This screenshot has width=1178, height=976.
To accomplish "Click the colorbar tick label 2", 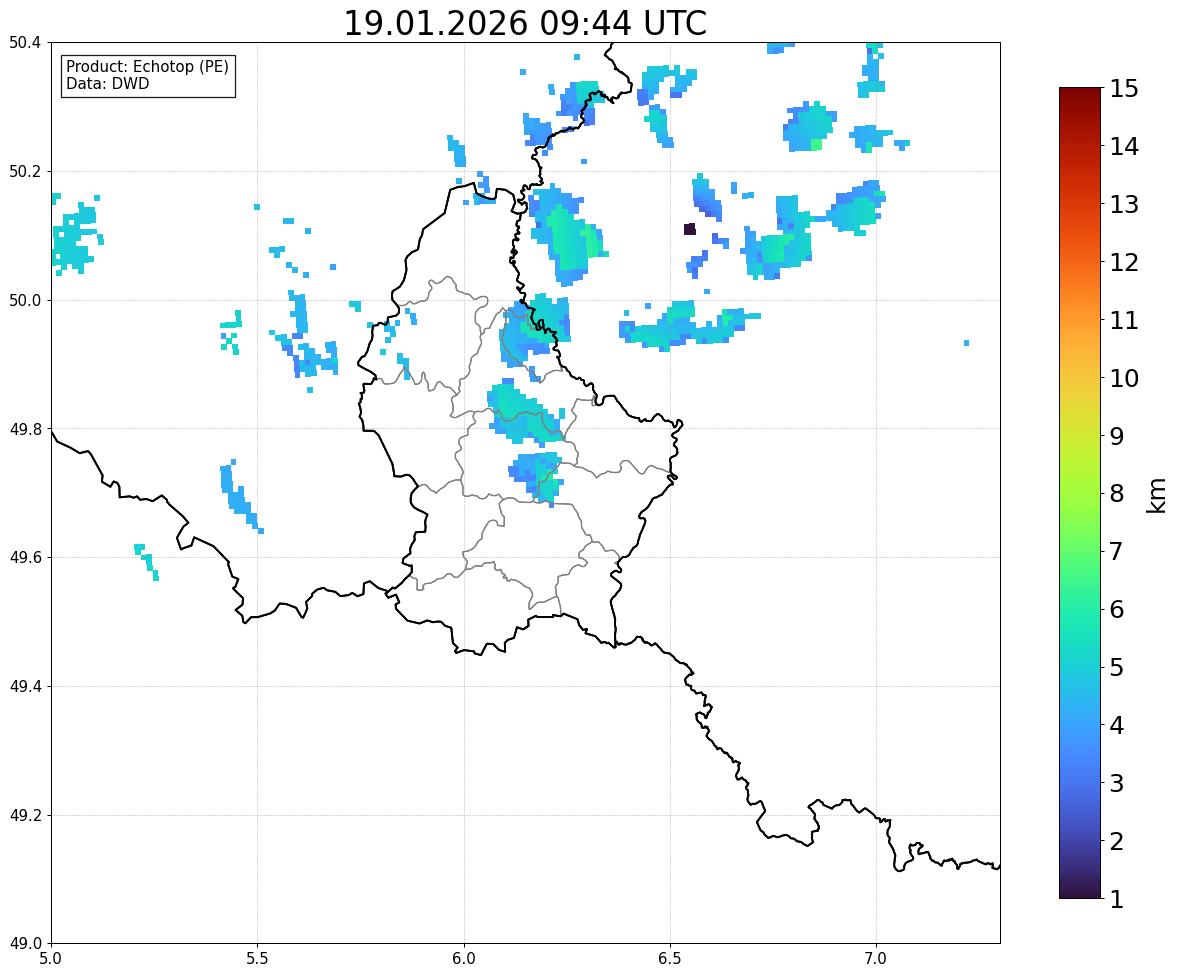I will 1117,841.
